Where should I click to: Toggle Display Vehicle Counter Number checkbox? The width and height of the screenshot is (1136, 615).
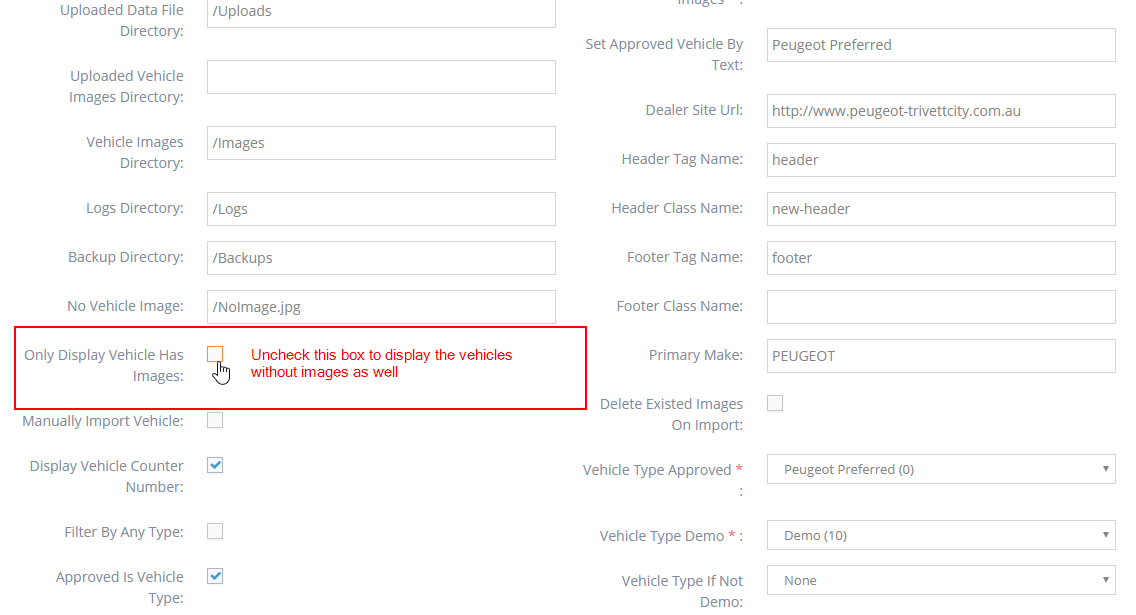215,465
